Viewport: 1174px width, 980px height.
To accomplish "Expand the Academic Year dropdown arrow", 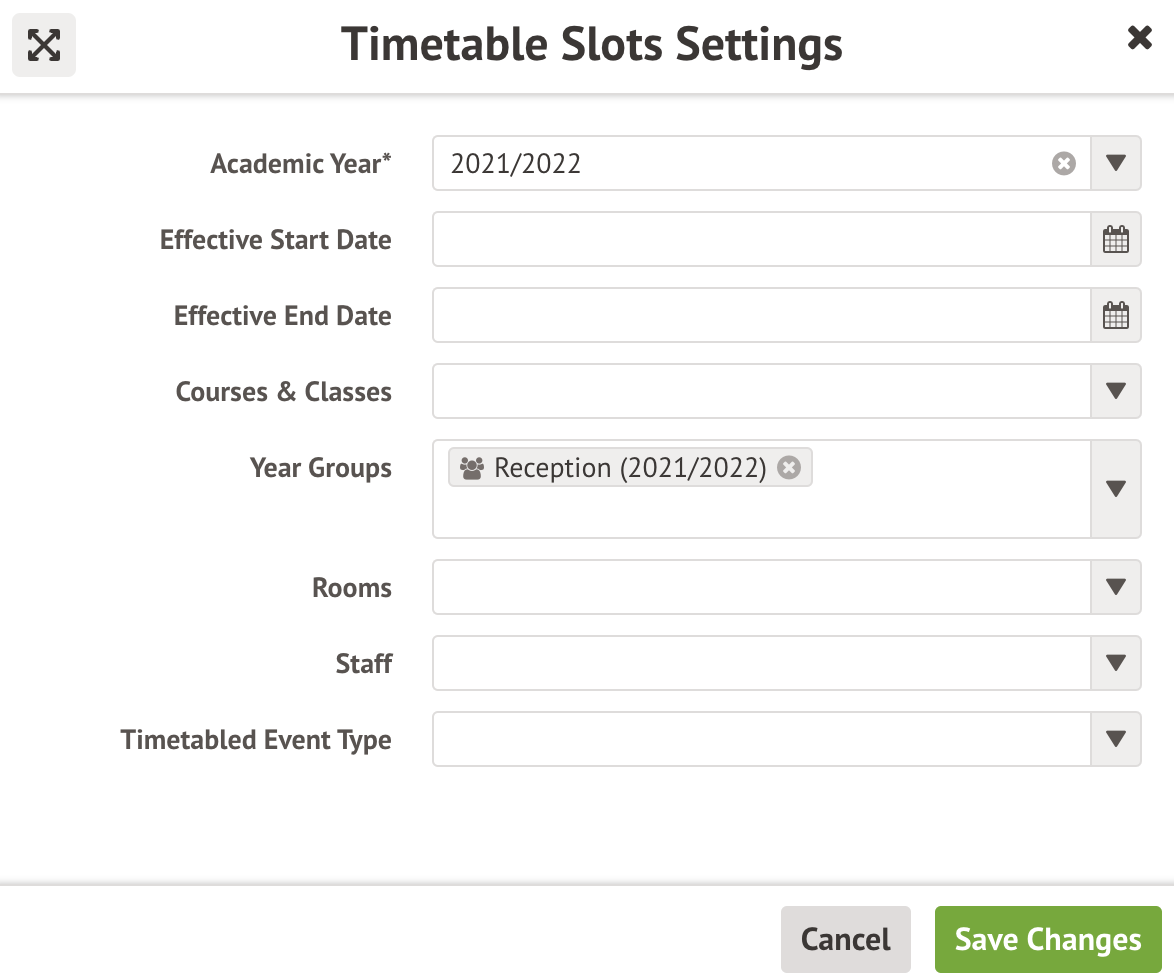I will click(x=1116, y=164).
